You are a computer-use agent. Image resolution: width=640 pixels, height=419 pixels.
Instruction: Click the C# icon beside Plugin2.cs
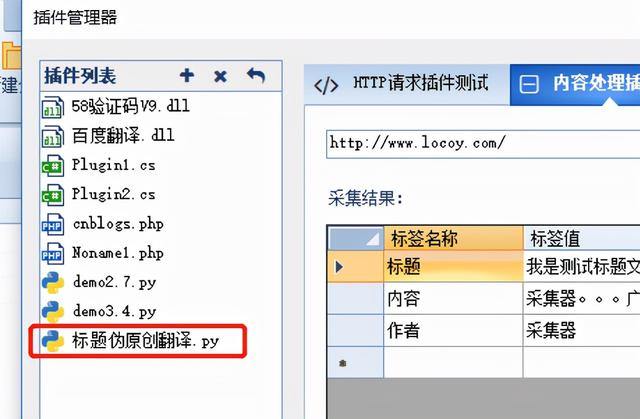point(53,195)
